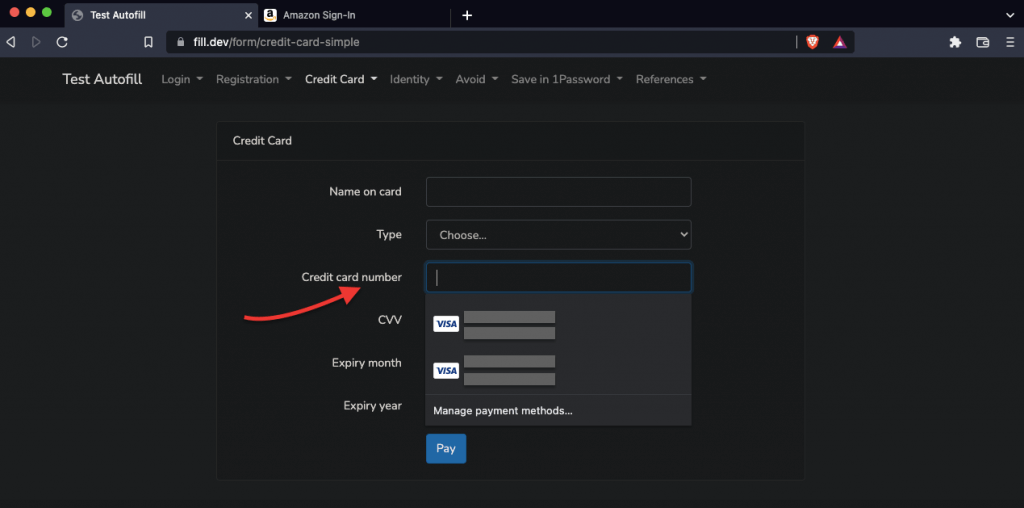This screenshot has height=508, width=1024.
Task: Open the browser hamburger menu
Action: tap(1010, 42)
